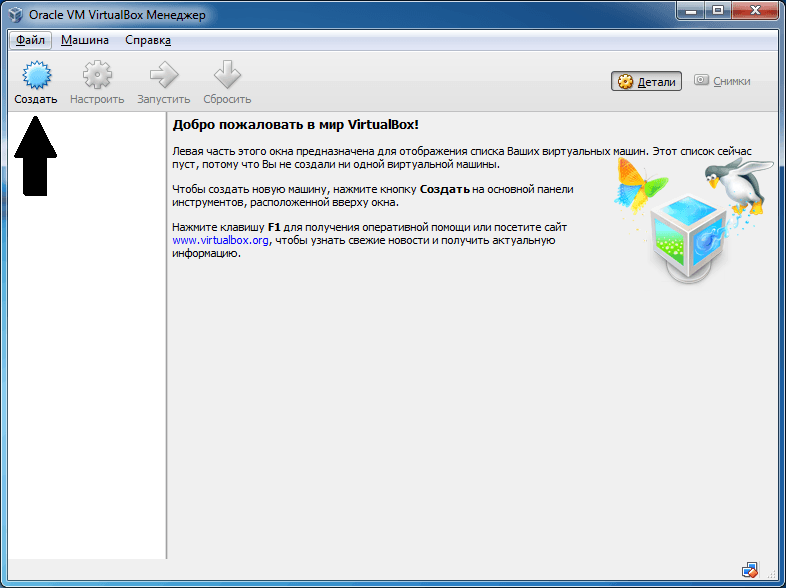Click the VirtualBox cube icon in title bar

coord(16,15)
